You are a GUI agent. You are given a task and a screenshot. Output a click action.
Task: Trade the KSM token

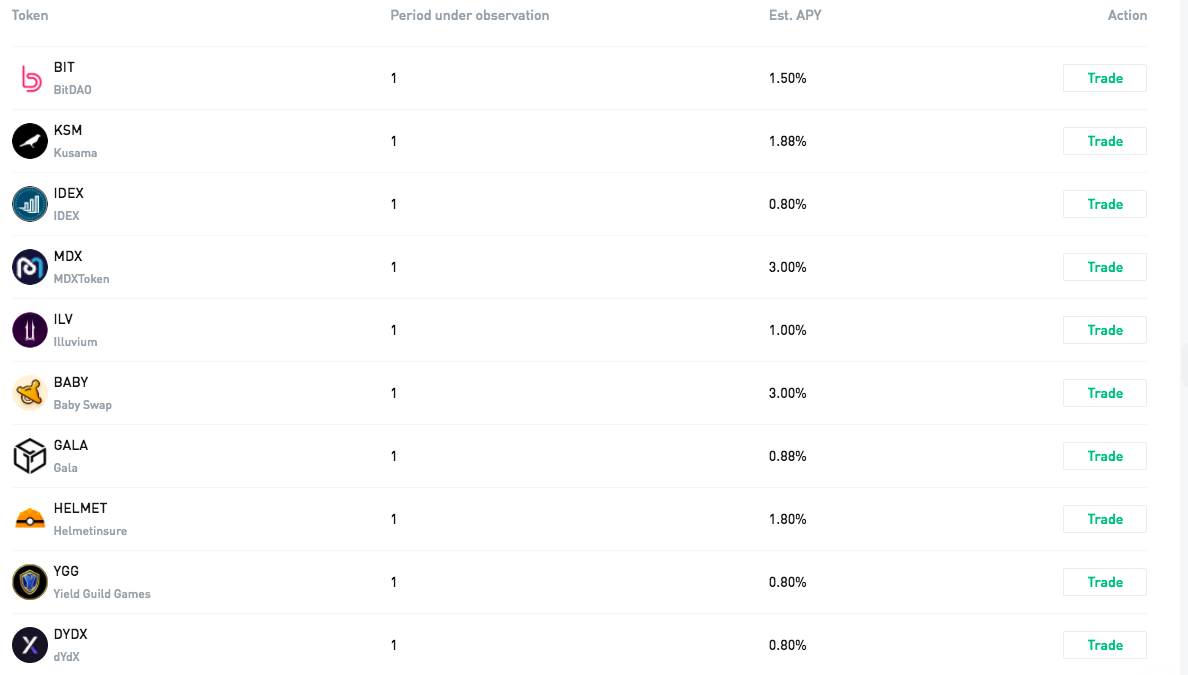1105,141
